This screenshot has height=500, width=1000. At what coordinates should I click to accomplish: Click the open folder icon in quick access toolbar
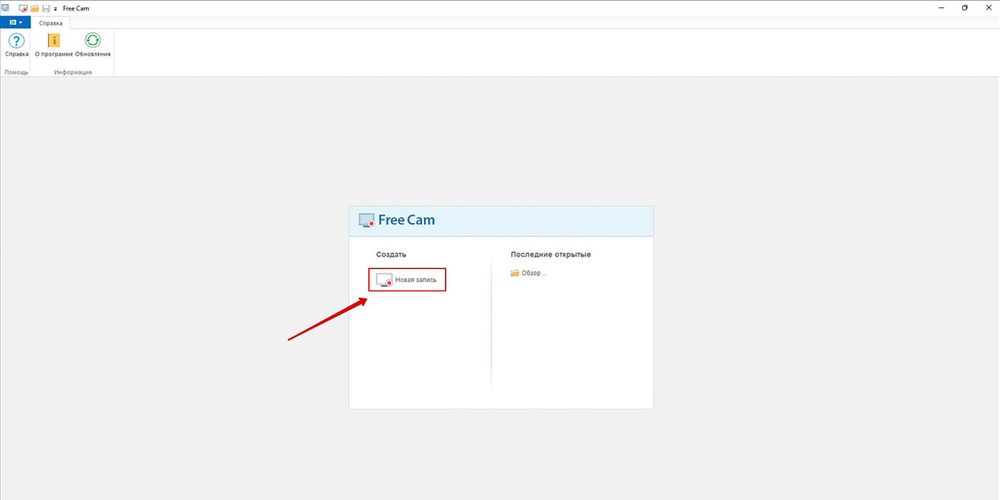(34, 8)
